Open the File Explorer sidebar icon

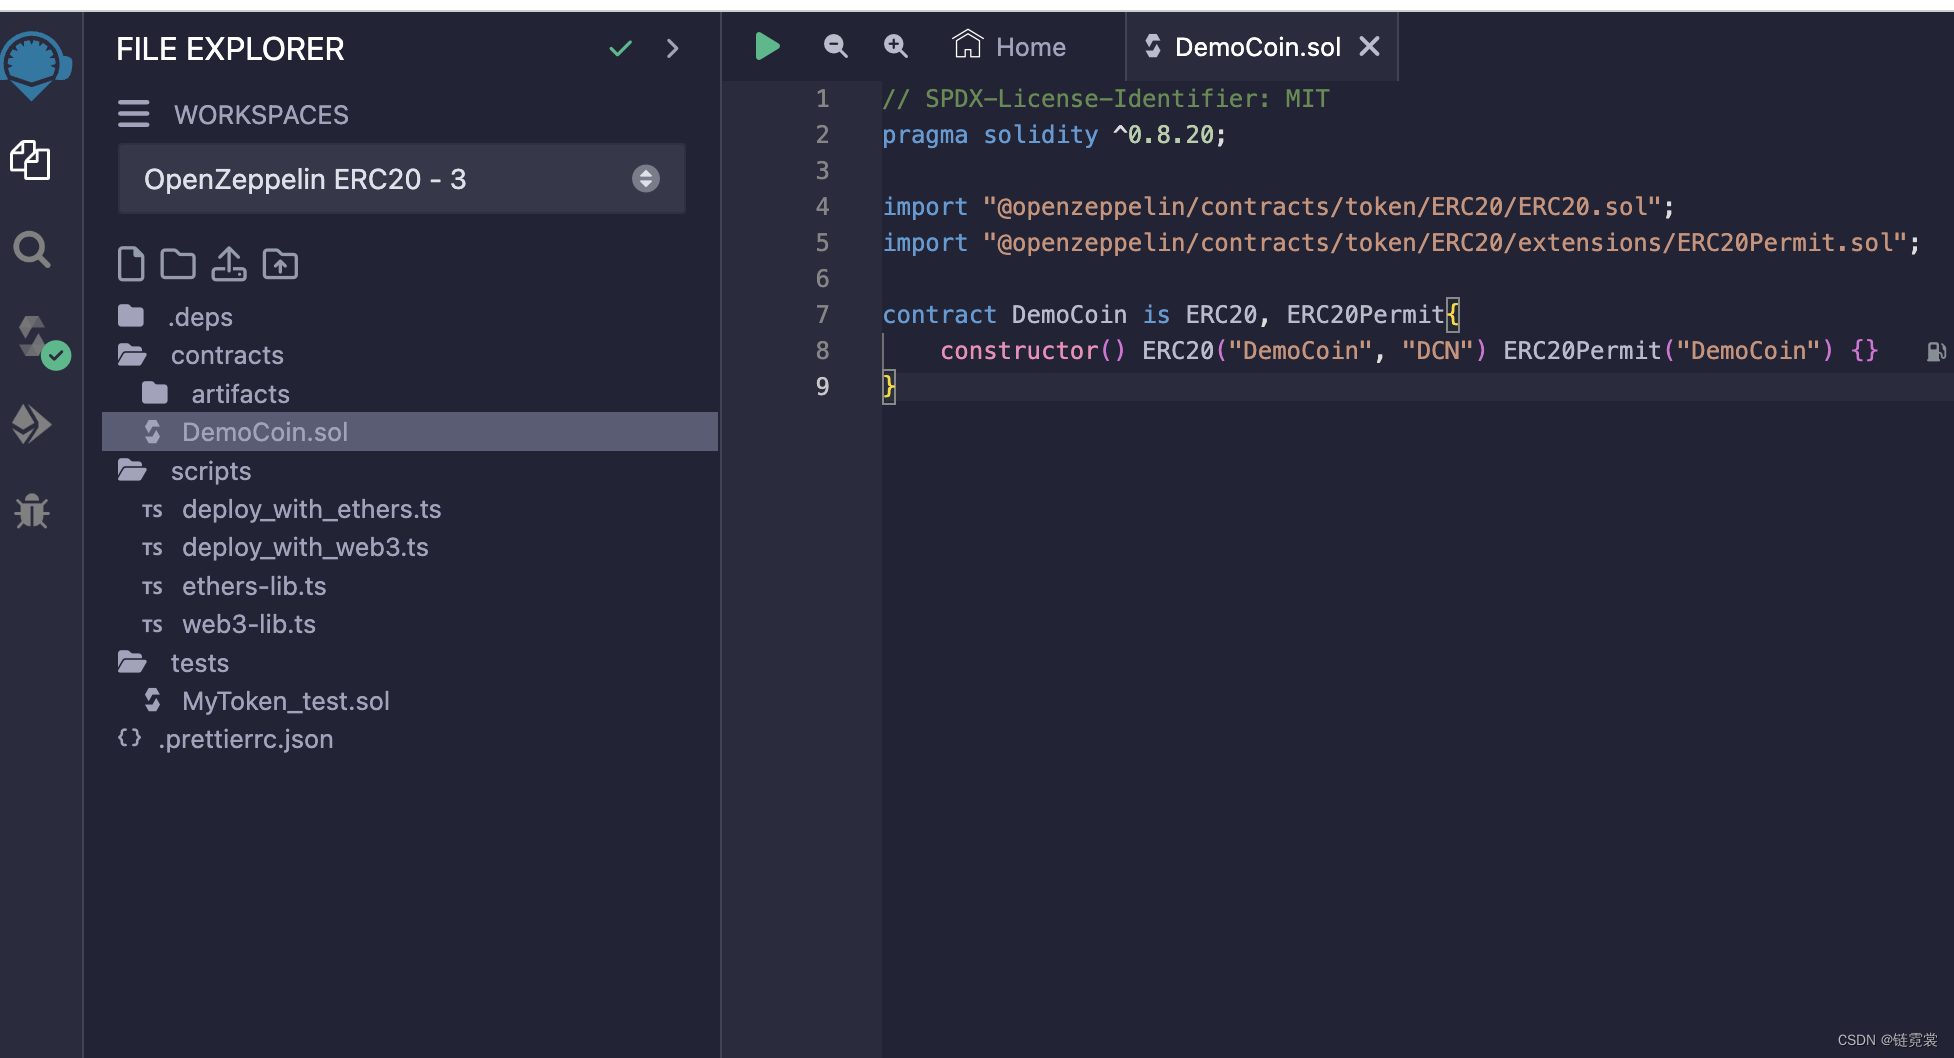31,160
